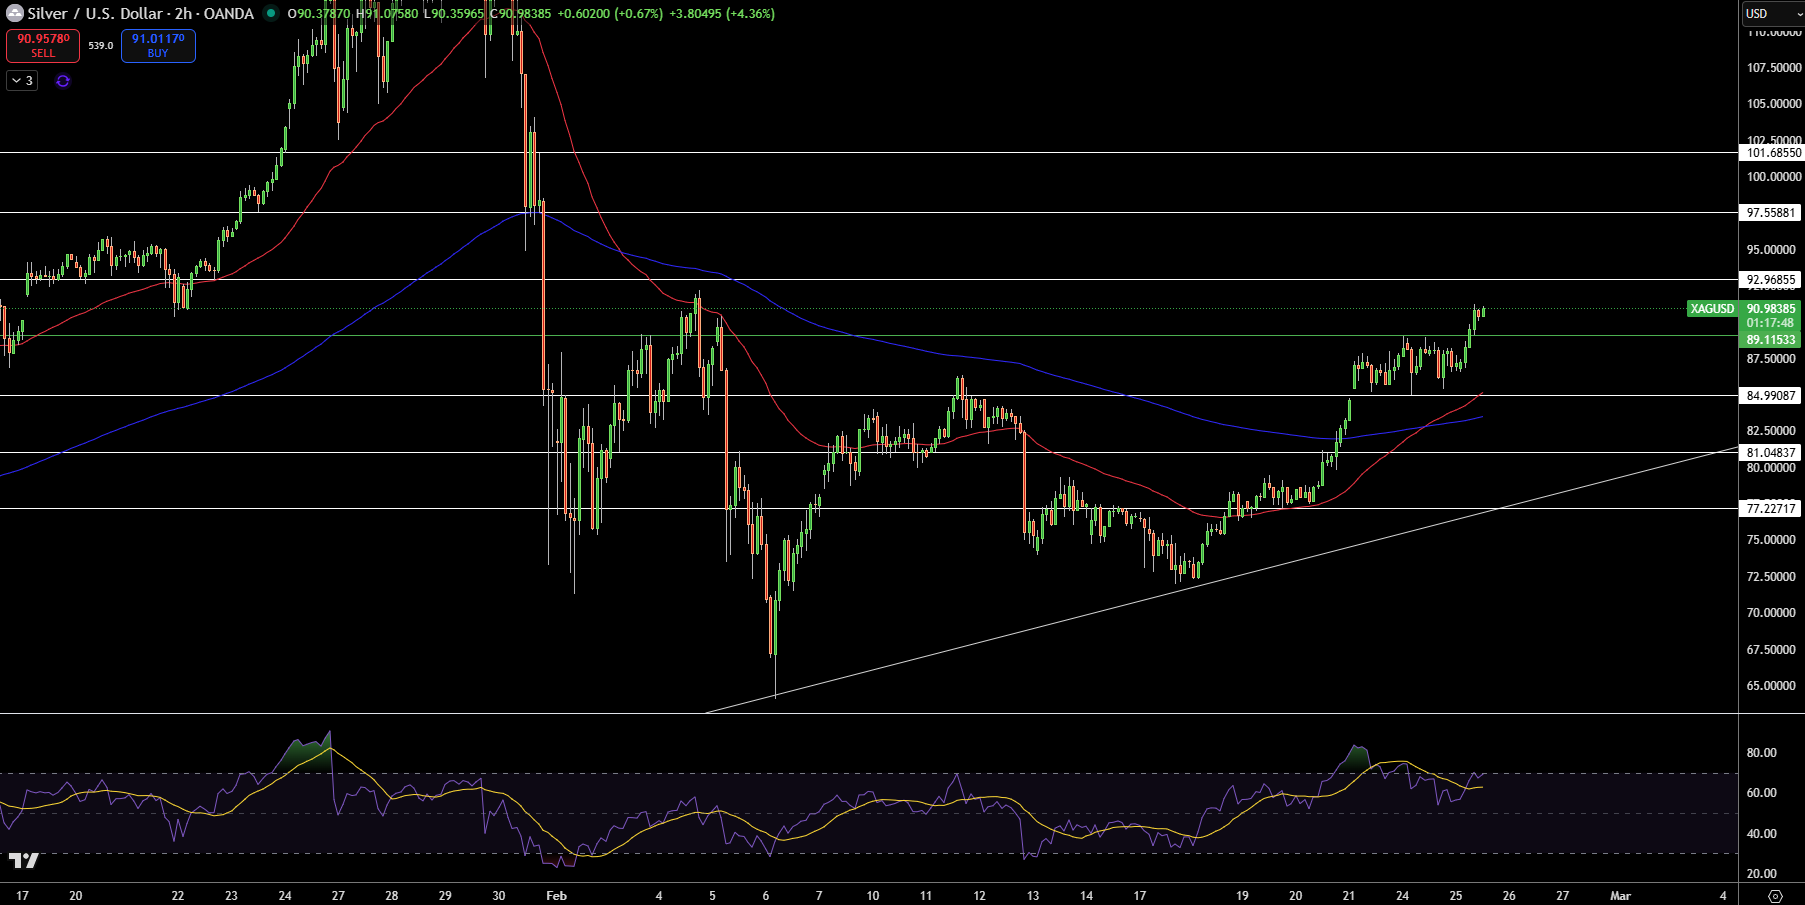Click the Silver symbol logo icon

click(14, 13)
